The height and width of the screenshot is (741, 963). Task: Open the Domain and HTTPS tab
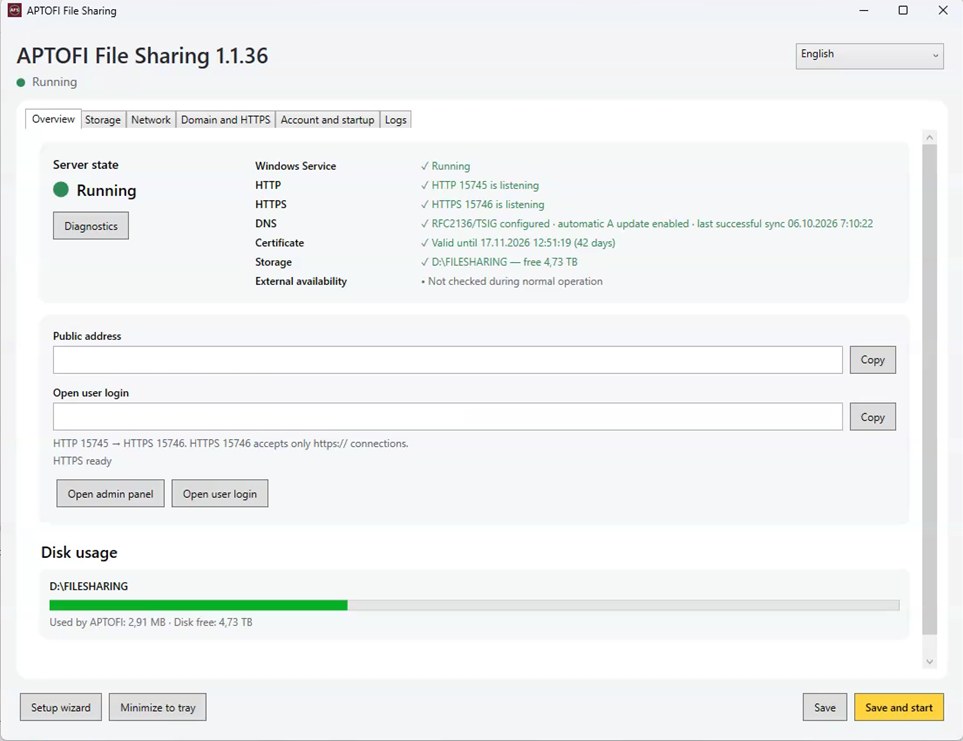pyautogui.click(x=225, y=120)
